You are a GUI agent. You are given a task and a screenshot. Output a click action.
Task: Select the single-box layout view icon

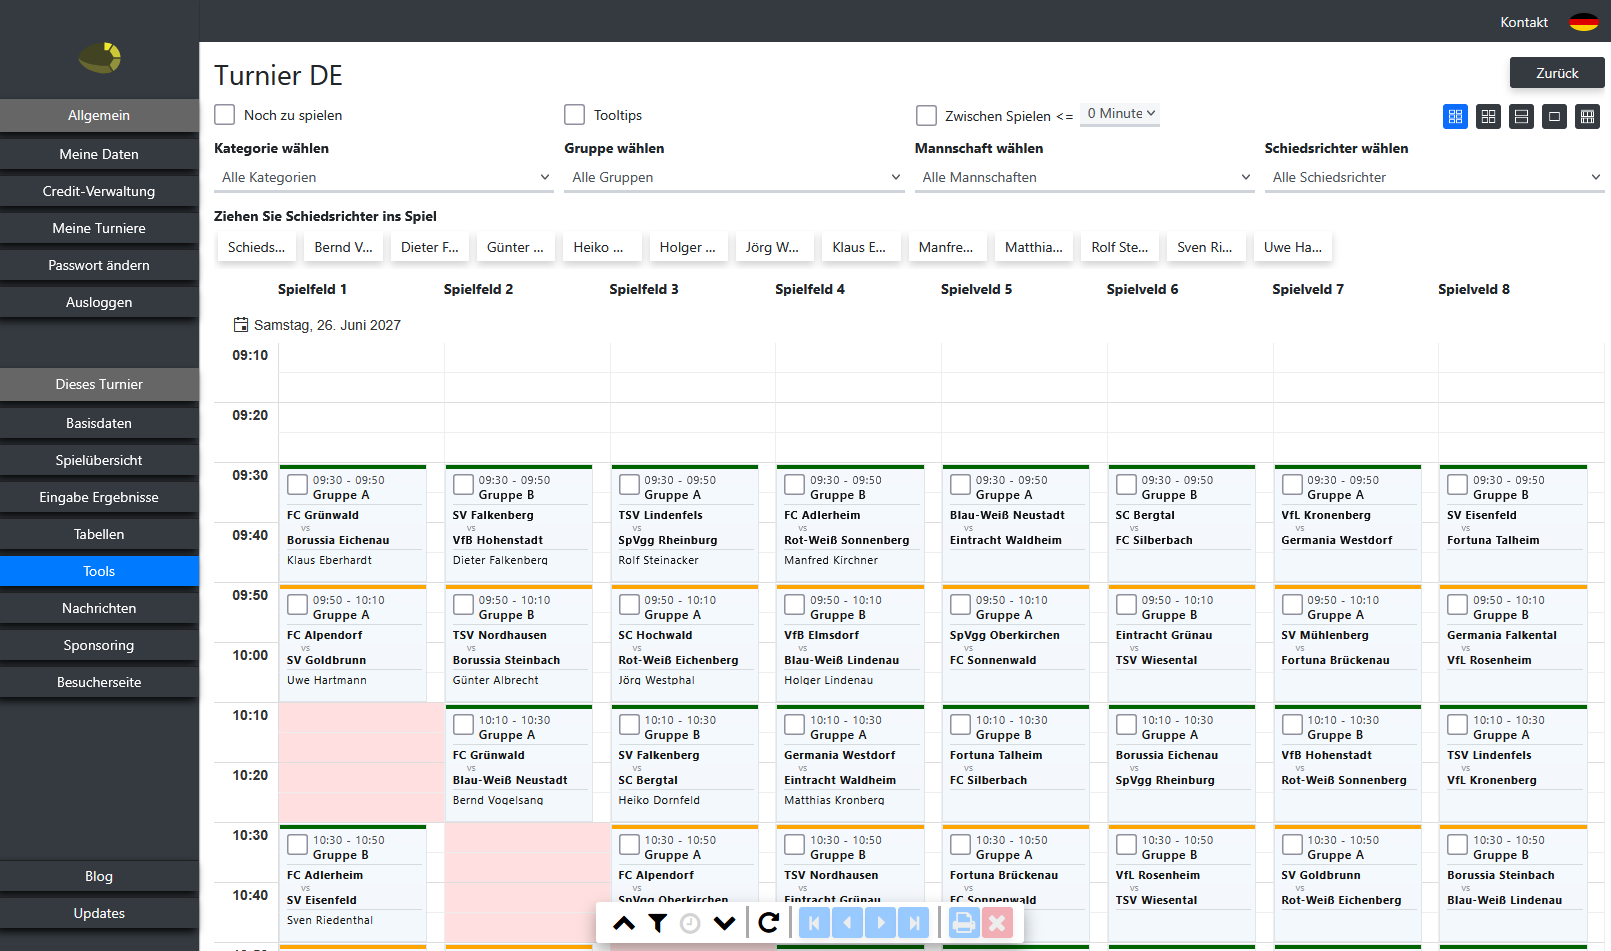(1554, 117)
